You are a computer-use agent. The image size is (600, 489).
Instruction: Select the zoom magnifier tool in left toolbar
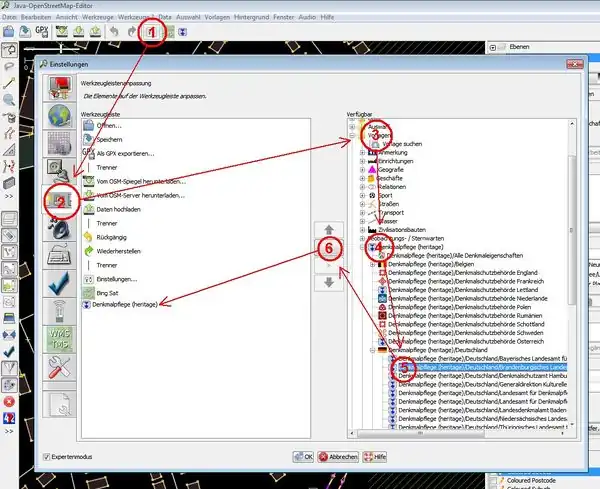(x=9, y=100)
